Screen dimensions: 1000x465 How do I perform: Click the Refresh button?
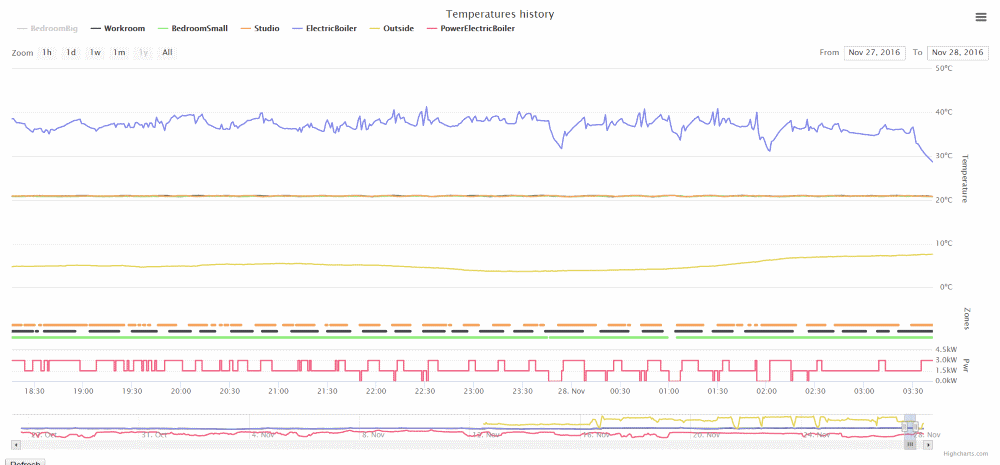25,462
